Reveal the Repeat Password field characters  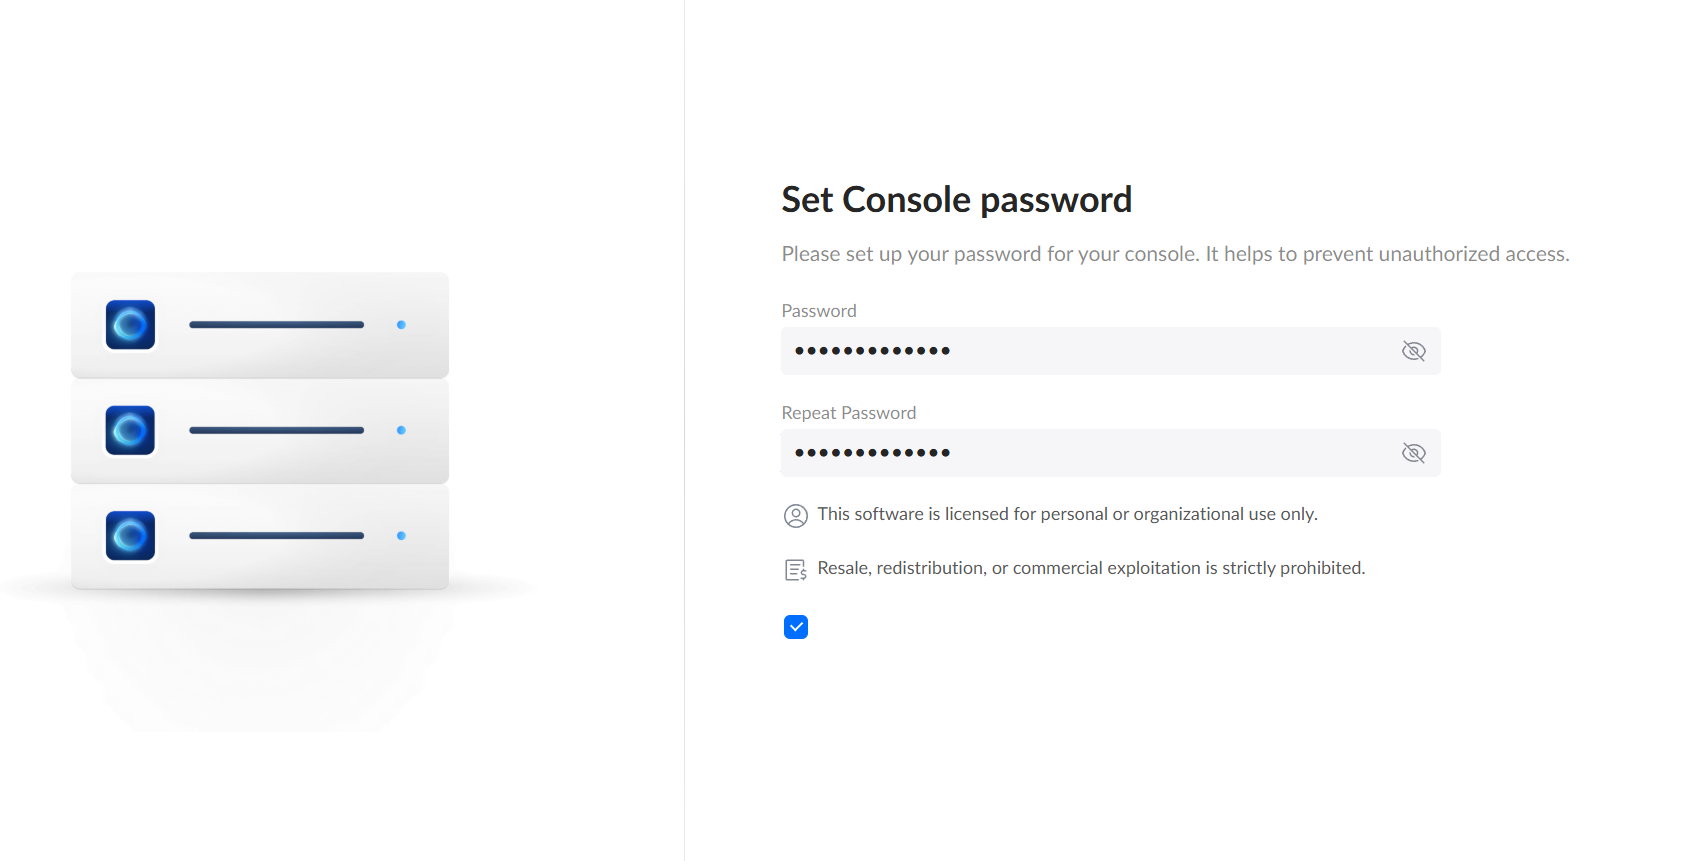pos(1413,453)
